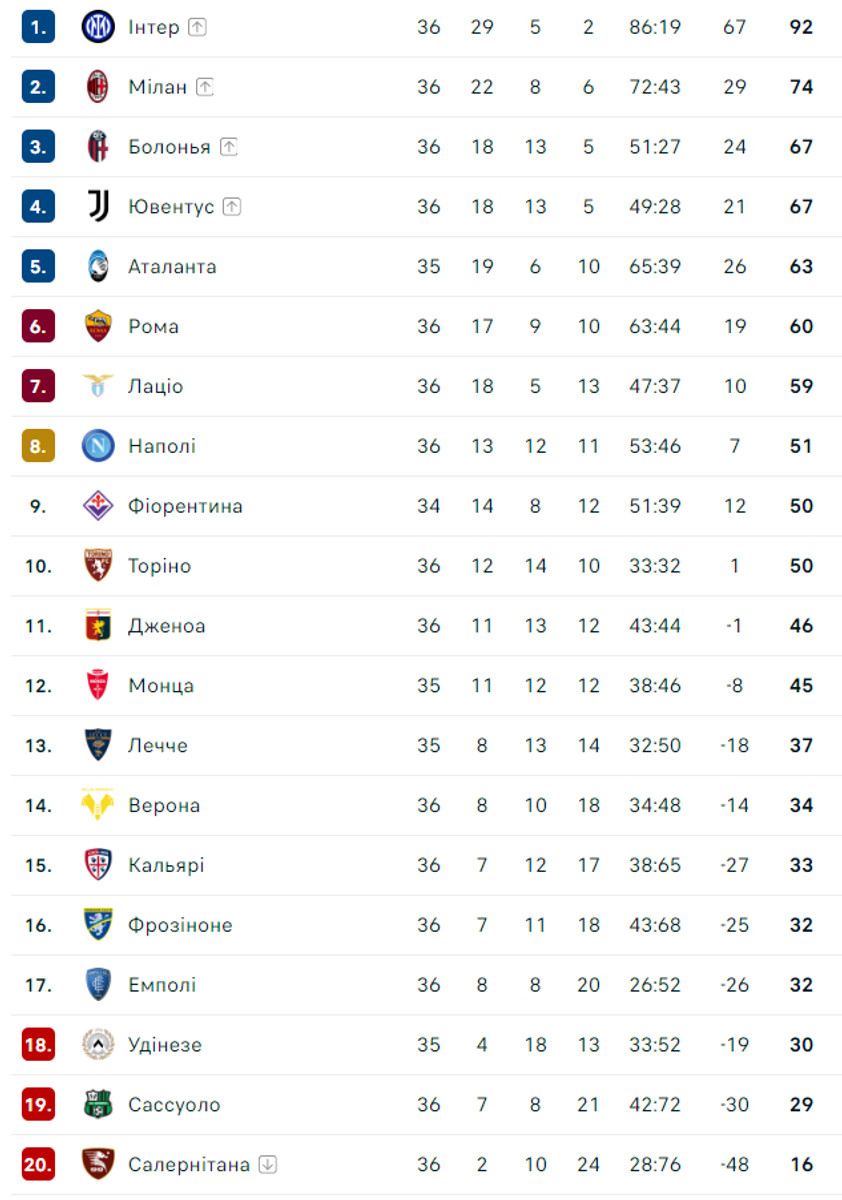The height and width of the screenshot is (1200, 842).
Task: Open the Лаціо team page
Action: point(156,386)
